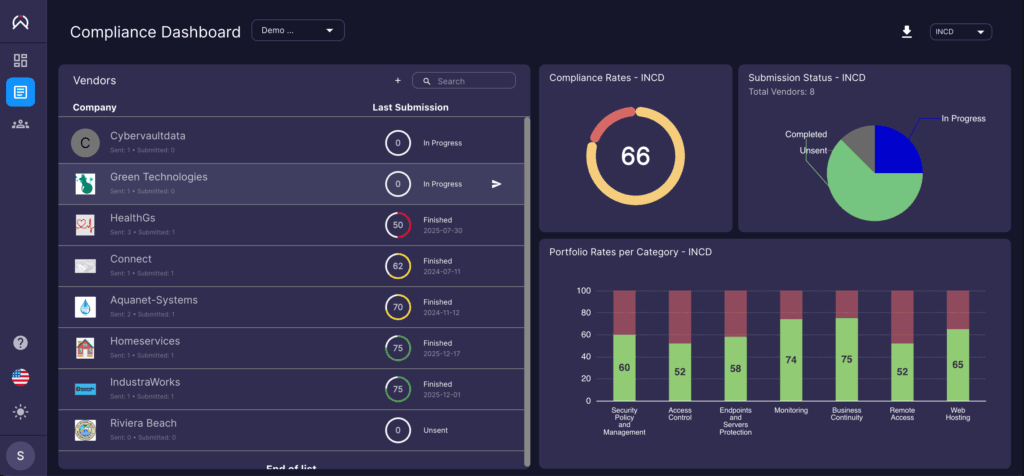Viewport: 1024px width, 476px height.
Task: Click the Web Hosting bar showing 65
Action: (958, 365)
